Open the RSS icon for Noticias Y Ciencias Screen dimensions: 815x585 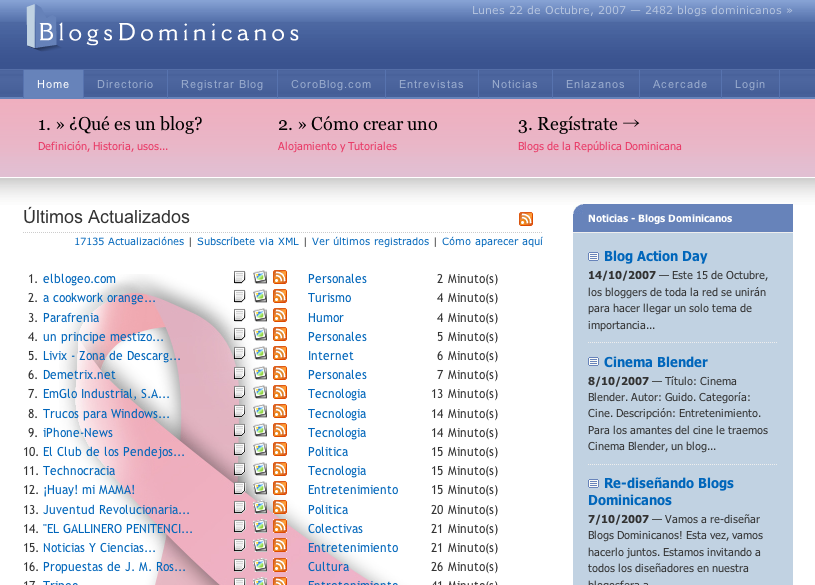pos(280,545)
